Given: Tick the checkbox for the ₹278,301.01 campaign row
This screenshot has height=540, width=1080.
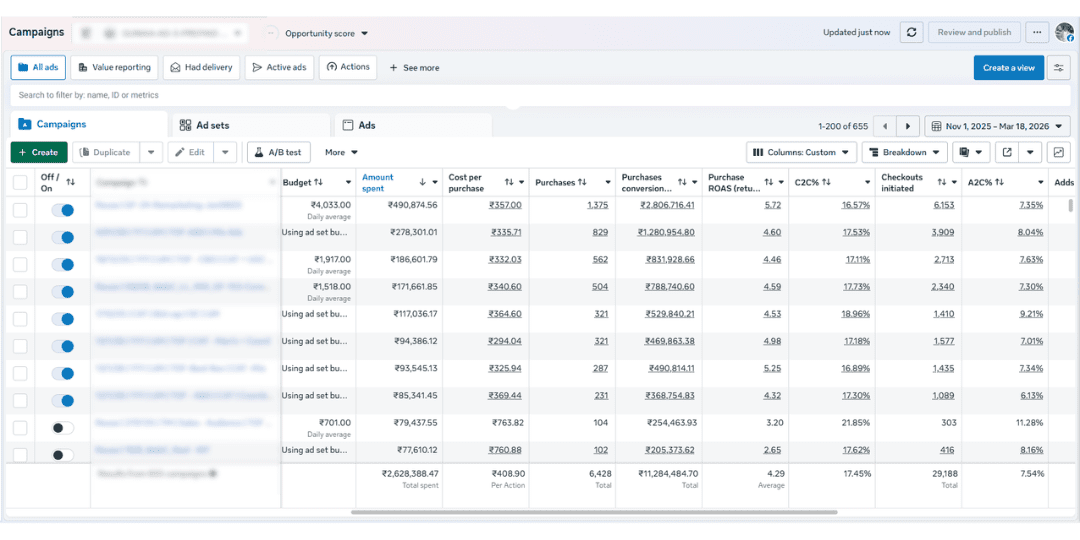Looking at the screenshot, I should pyautogui.click(x=20, y=237).
